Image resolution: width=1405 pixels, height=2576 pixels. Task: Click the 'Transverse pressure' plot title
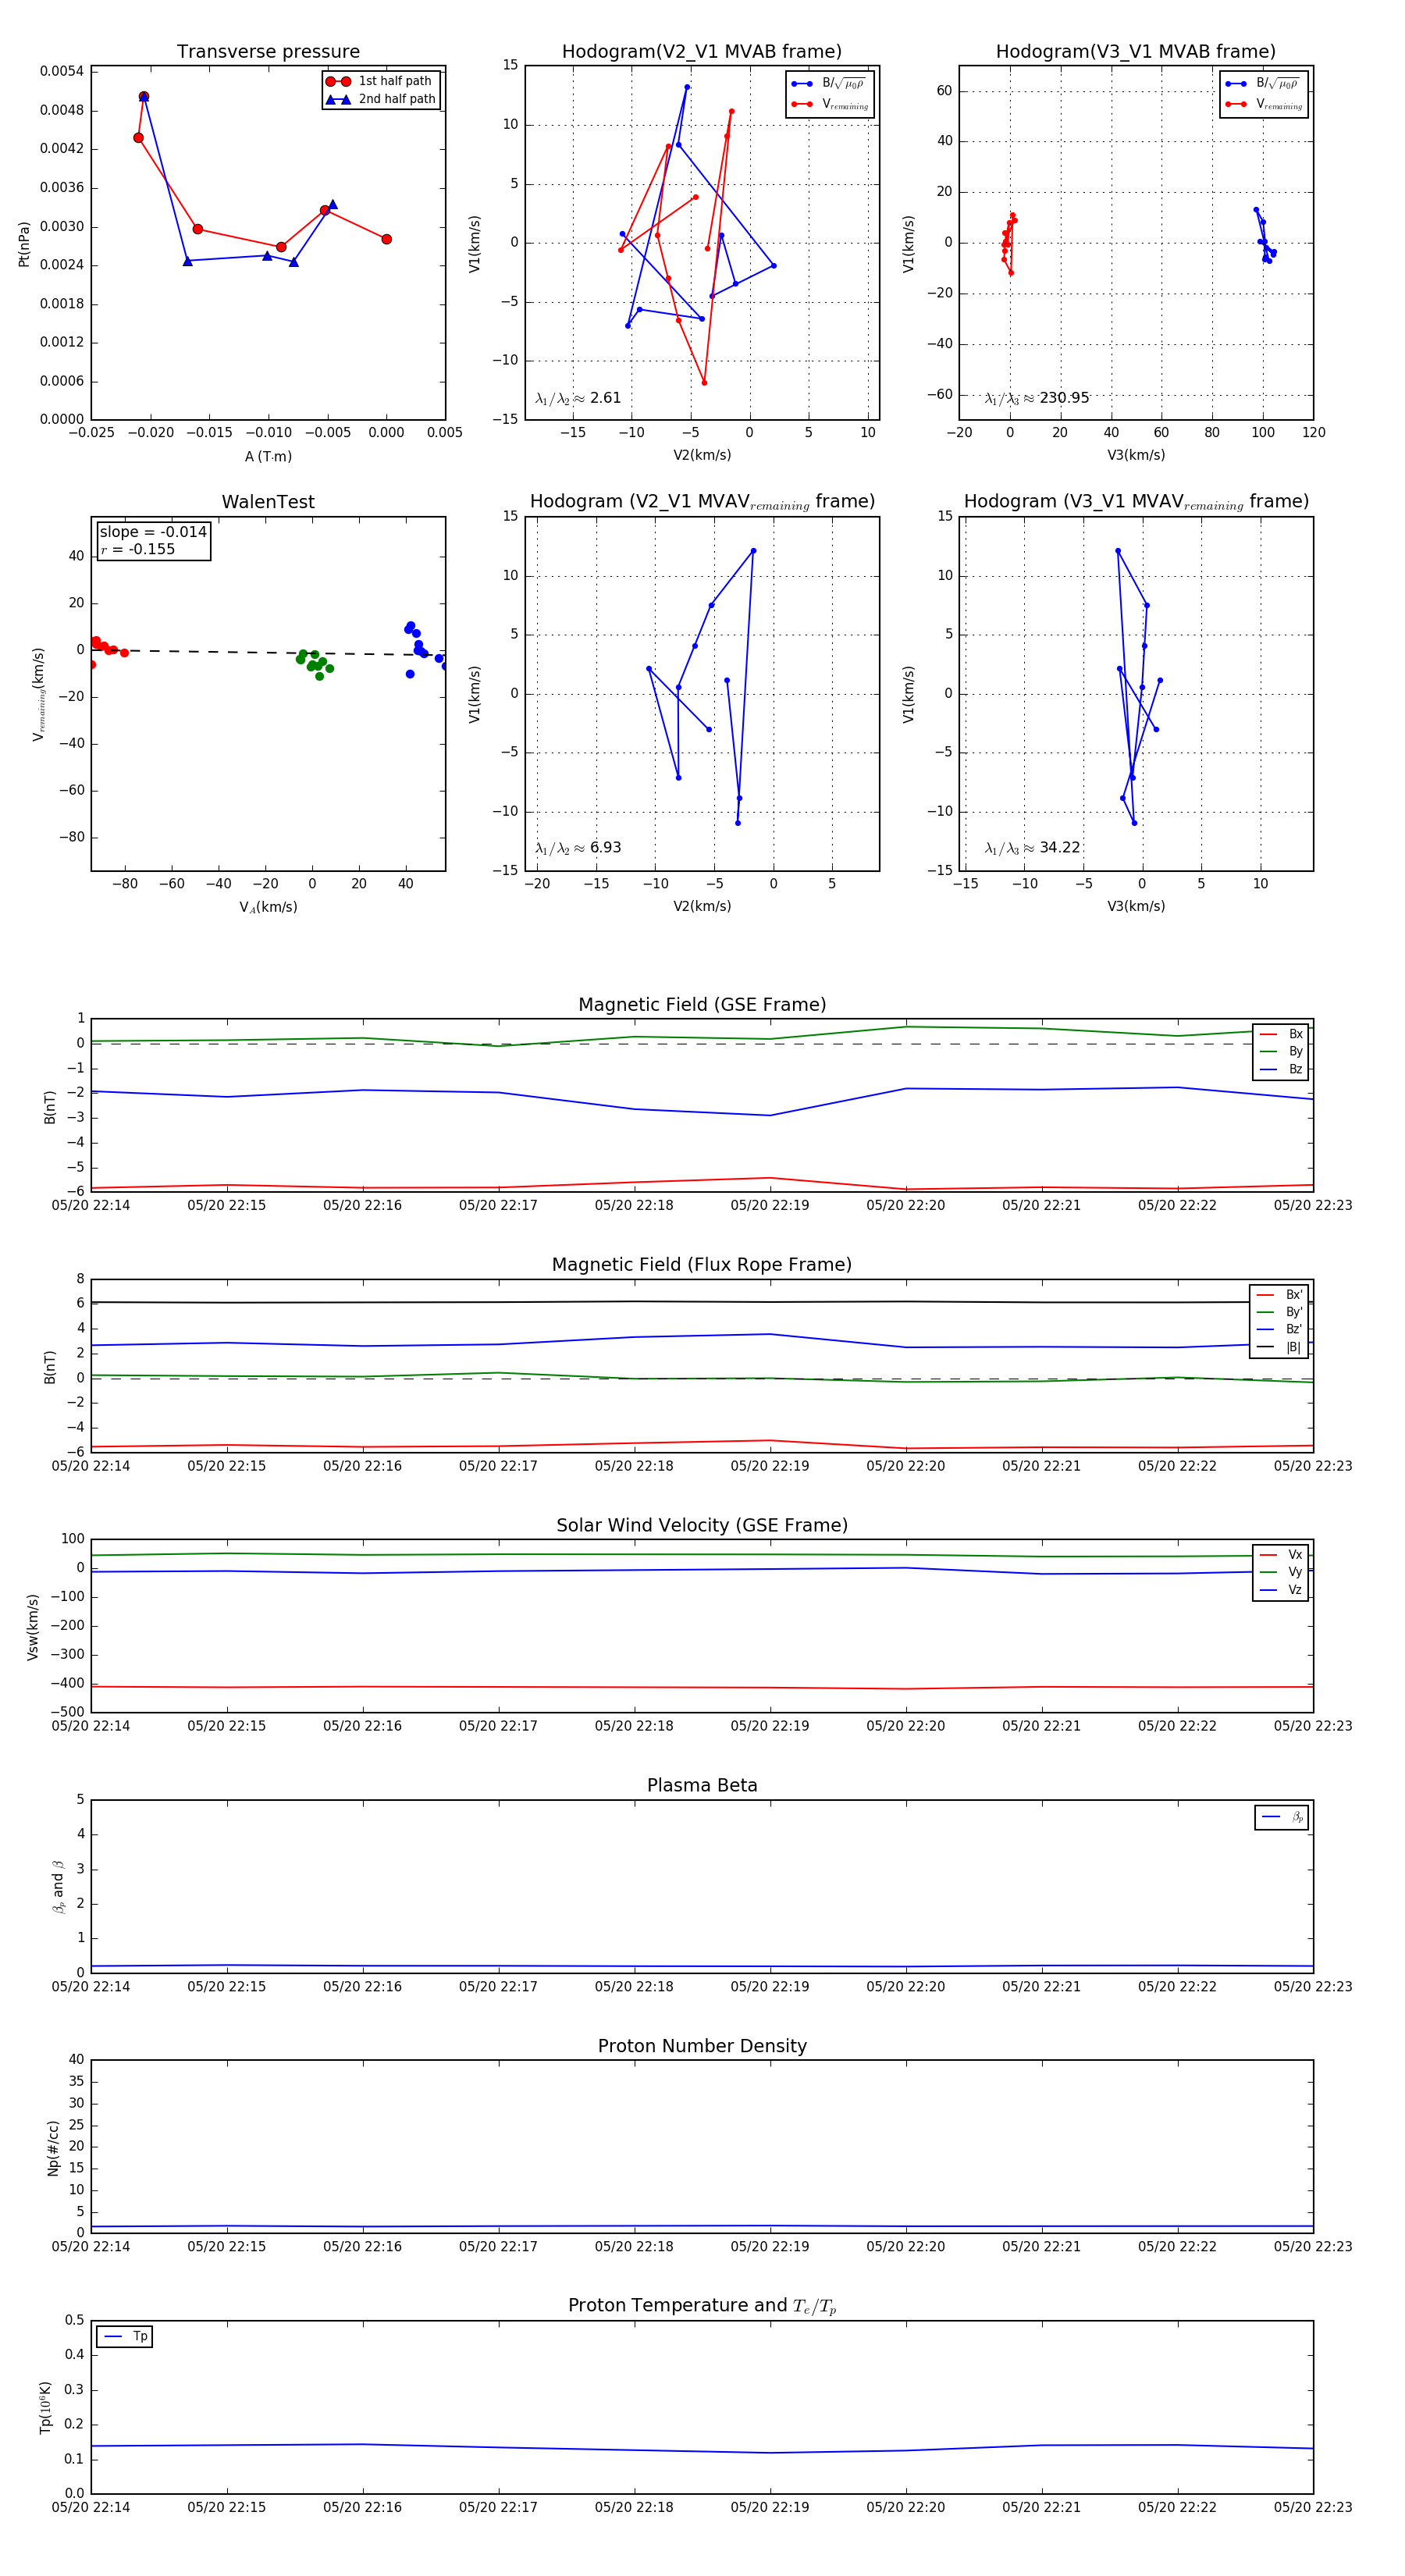(268, 52)
